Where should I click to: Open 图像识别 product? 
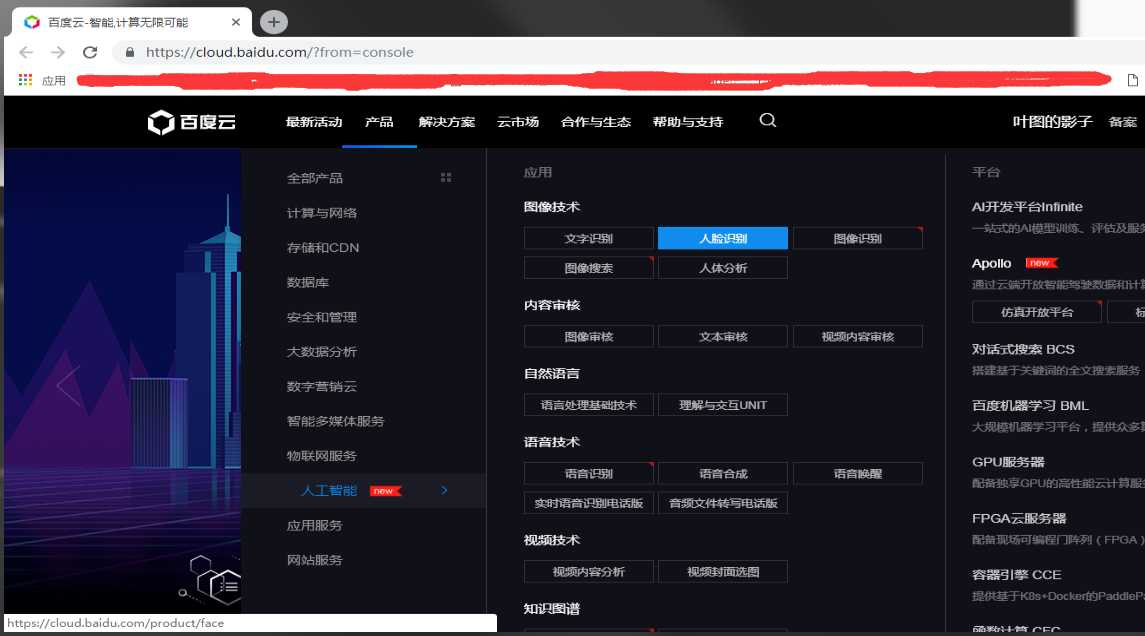[858, 238]
